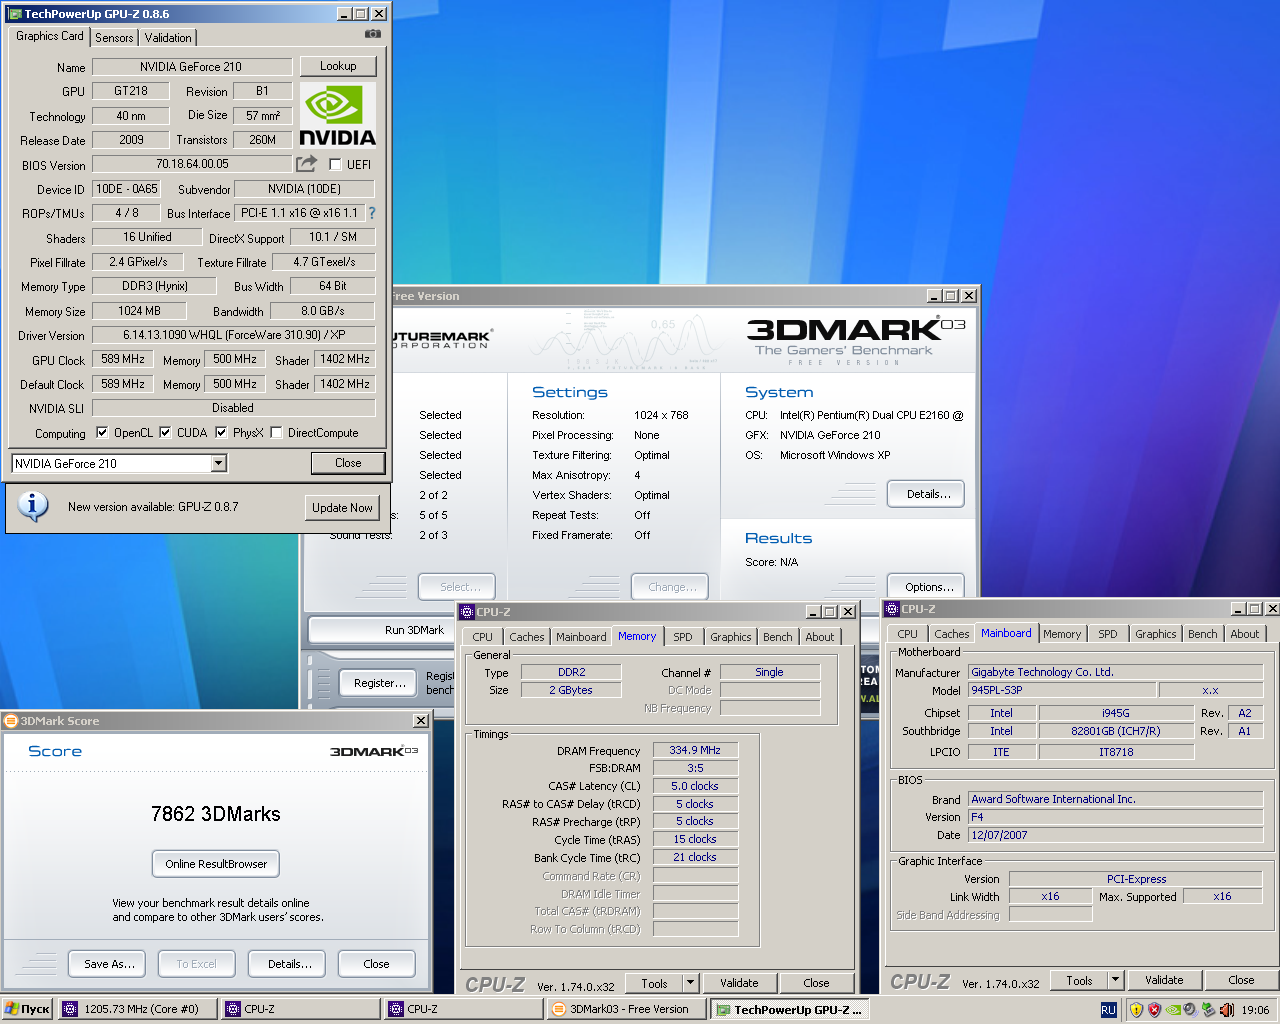Screen dimensions: 1280x1024
Task: Toggle the PhysX checkbox
Action: 221,433
